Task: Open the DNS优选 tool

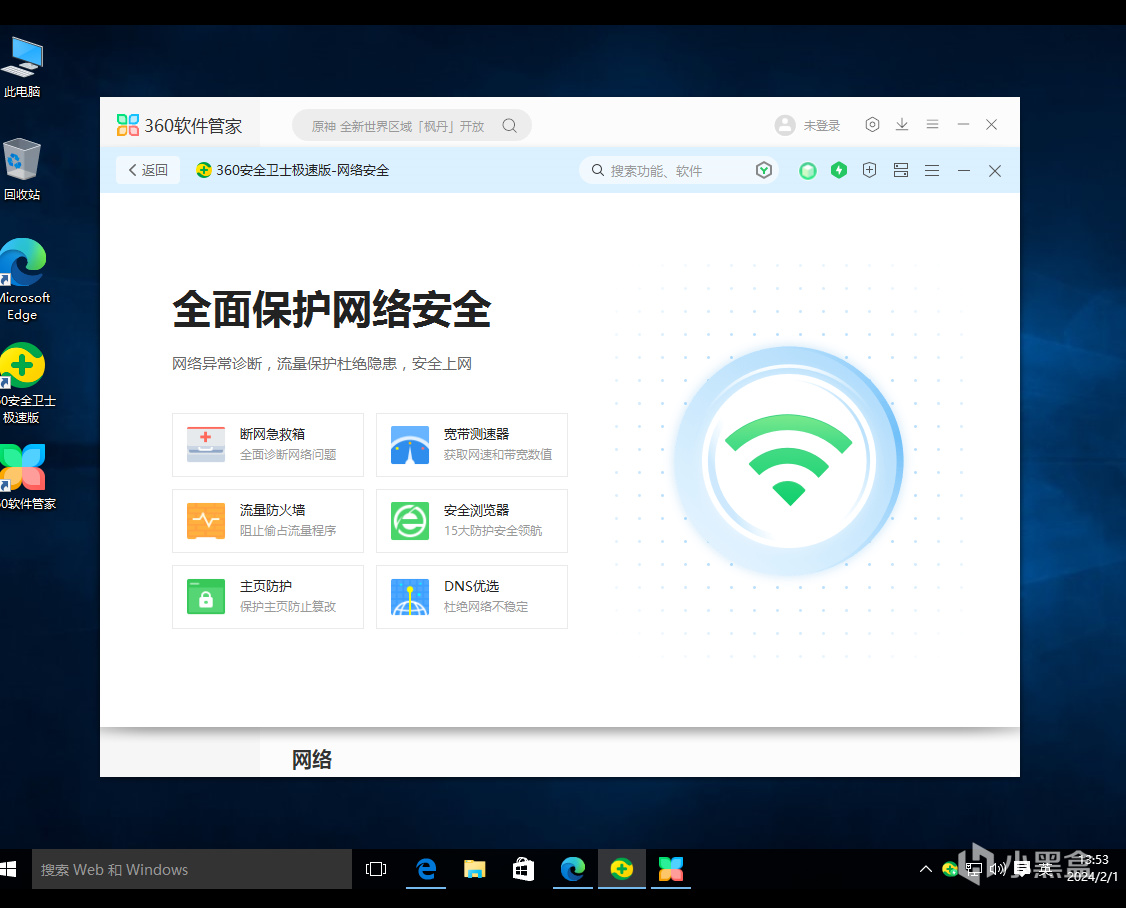Action: (472, 597)
